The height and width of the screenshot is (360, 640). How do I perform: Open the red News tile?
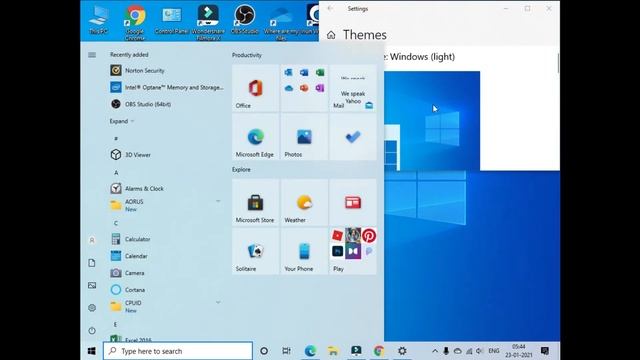(x=353, y=202)
